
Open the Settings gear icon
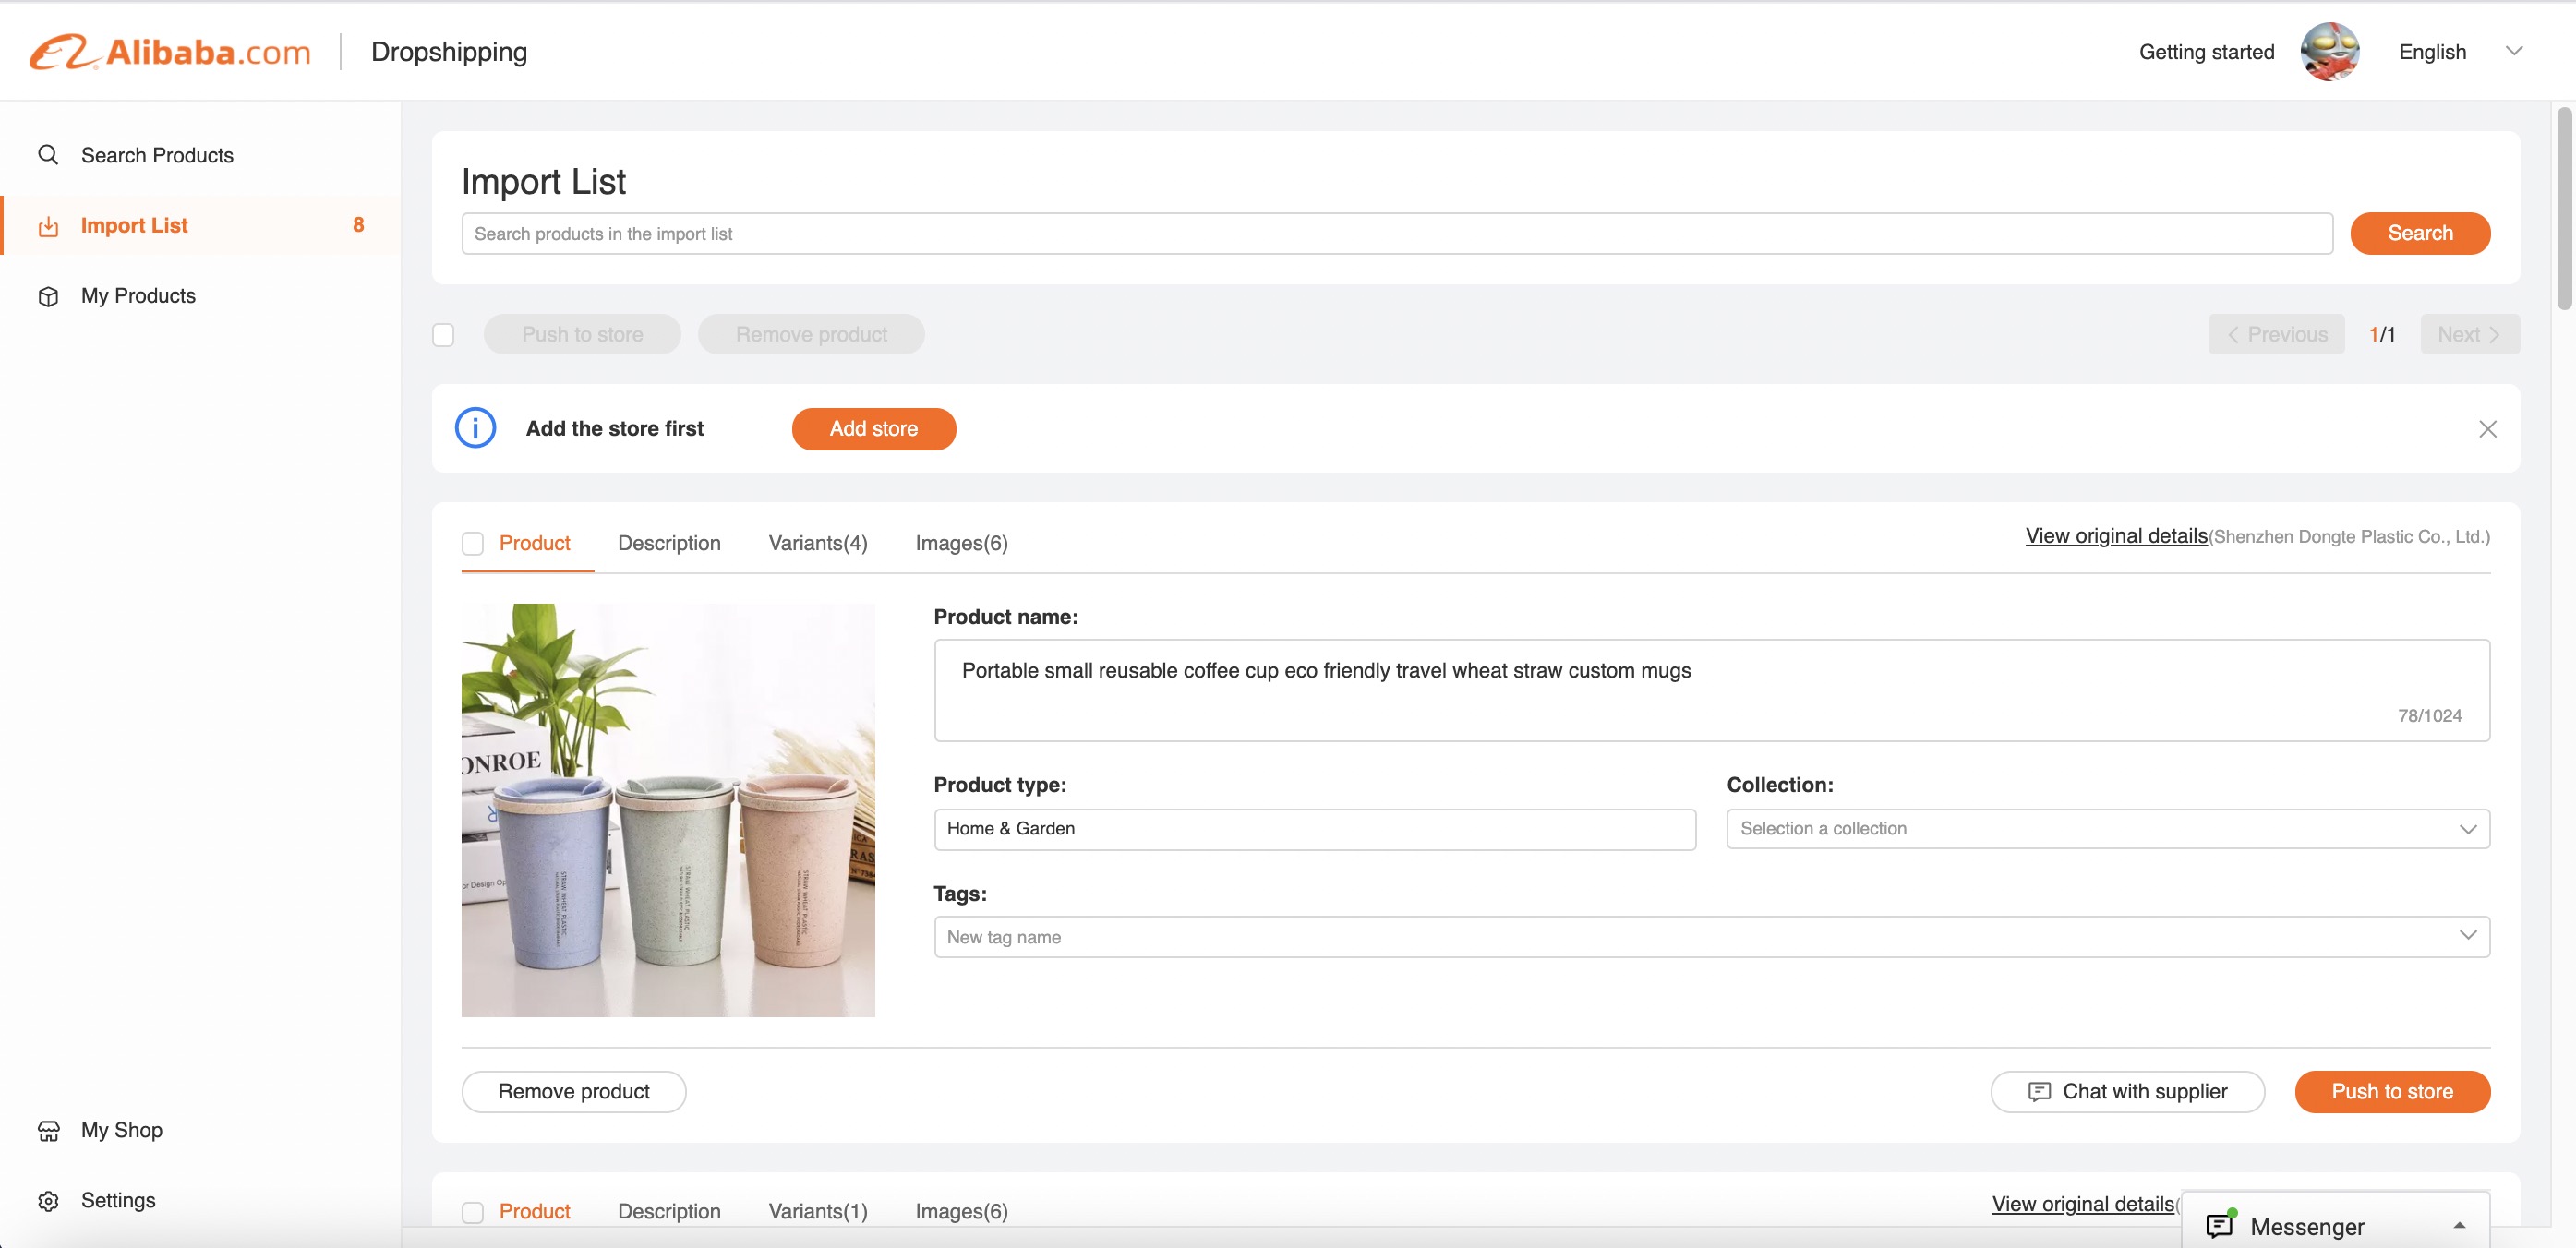click(48, 1200)
